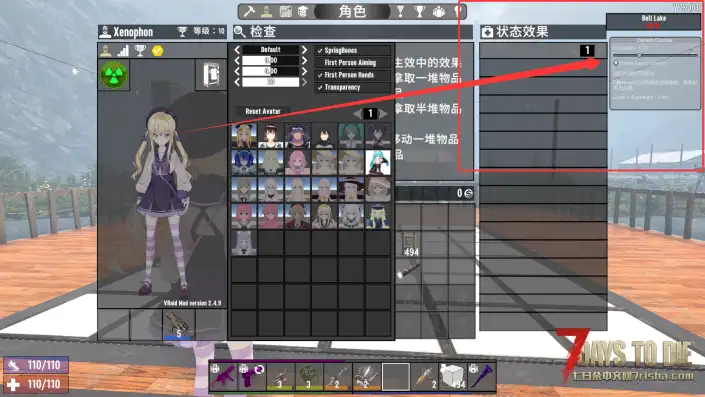Select the purple SMG in the toolbelt

223,376
